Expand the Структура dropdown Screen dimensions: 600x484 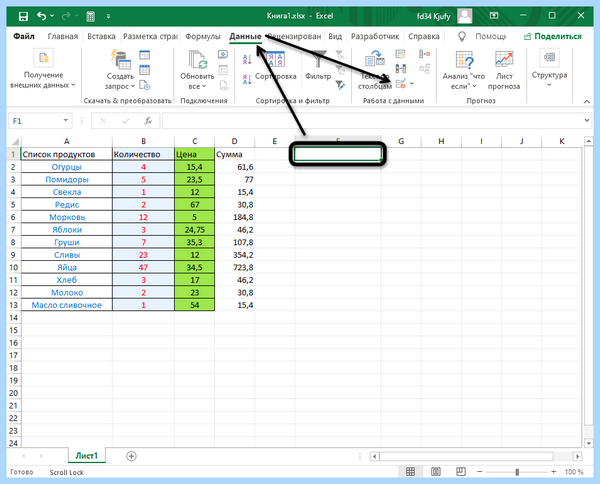click(x=549, y=69)
